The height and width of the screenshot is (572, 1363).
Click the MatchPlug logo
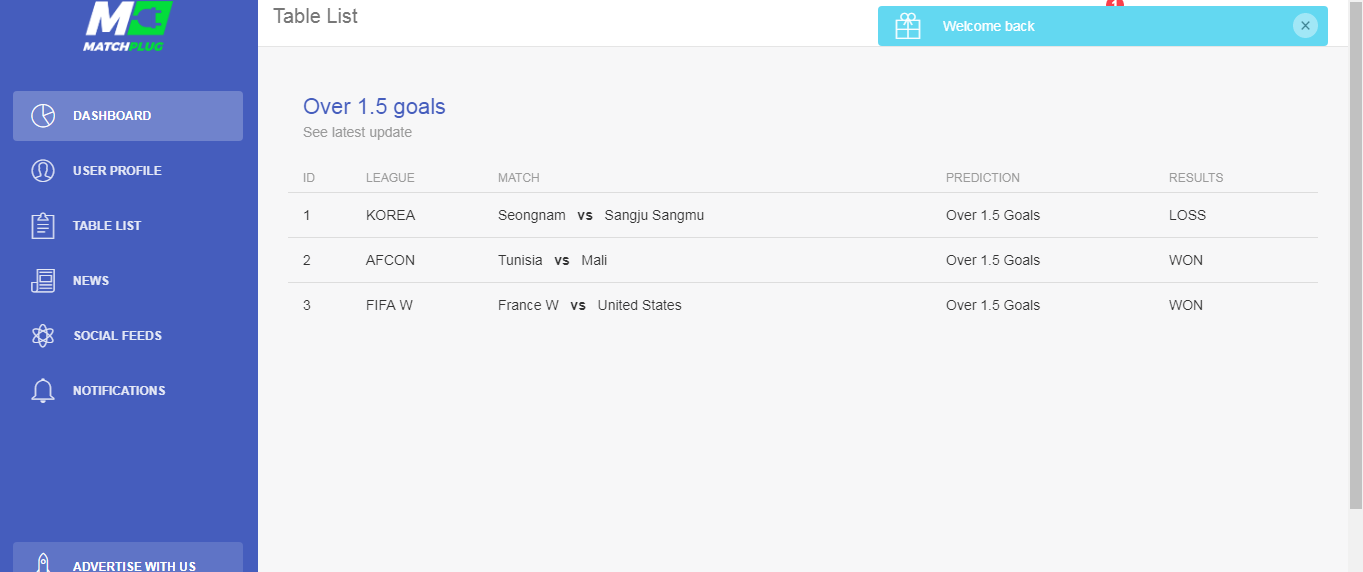coord(128,27)
